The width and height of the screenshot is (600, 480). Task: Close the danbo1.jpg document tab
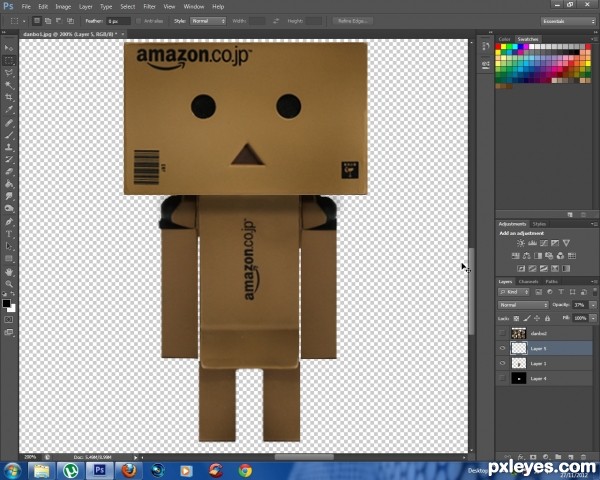[123, 34]
